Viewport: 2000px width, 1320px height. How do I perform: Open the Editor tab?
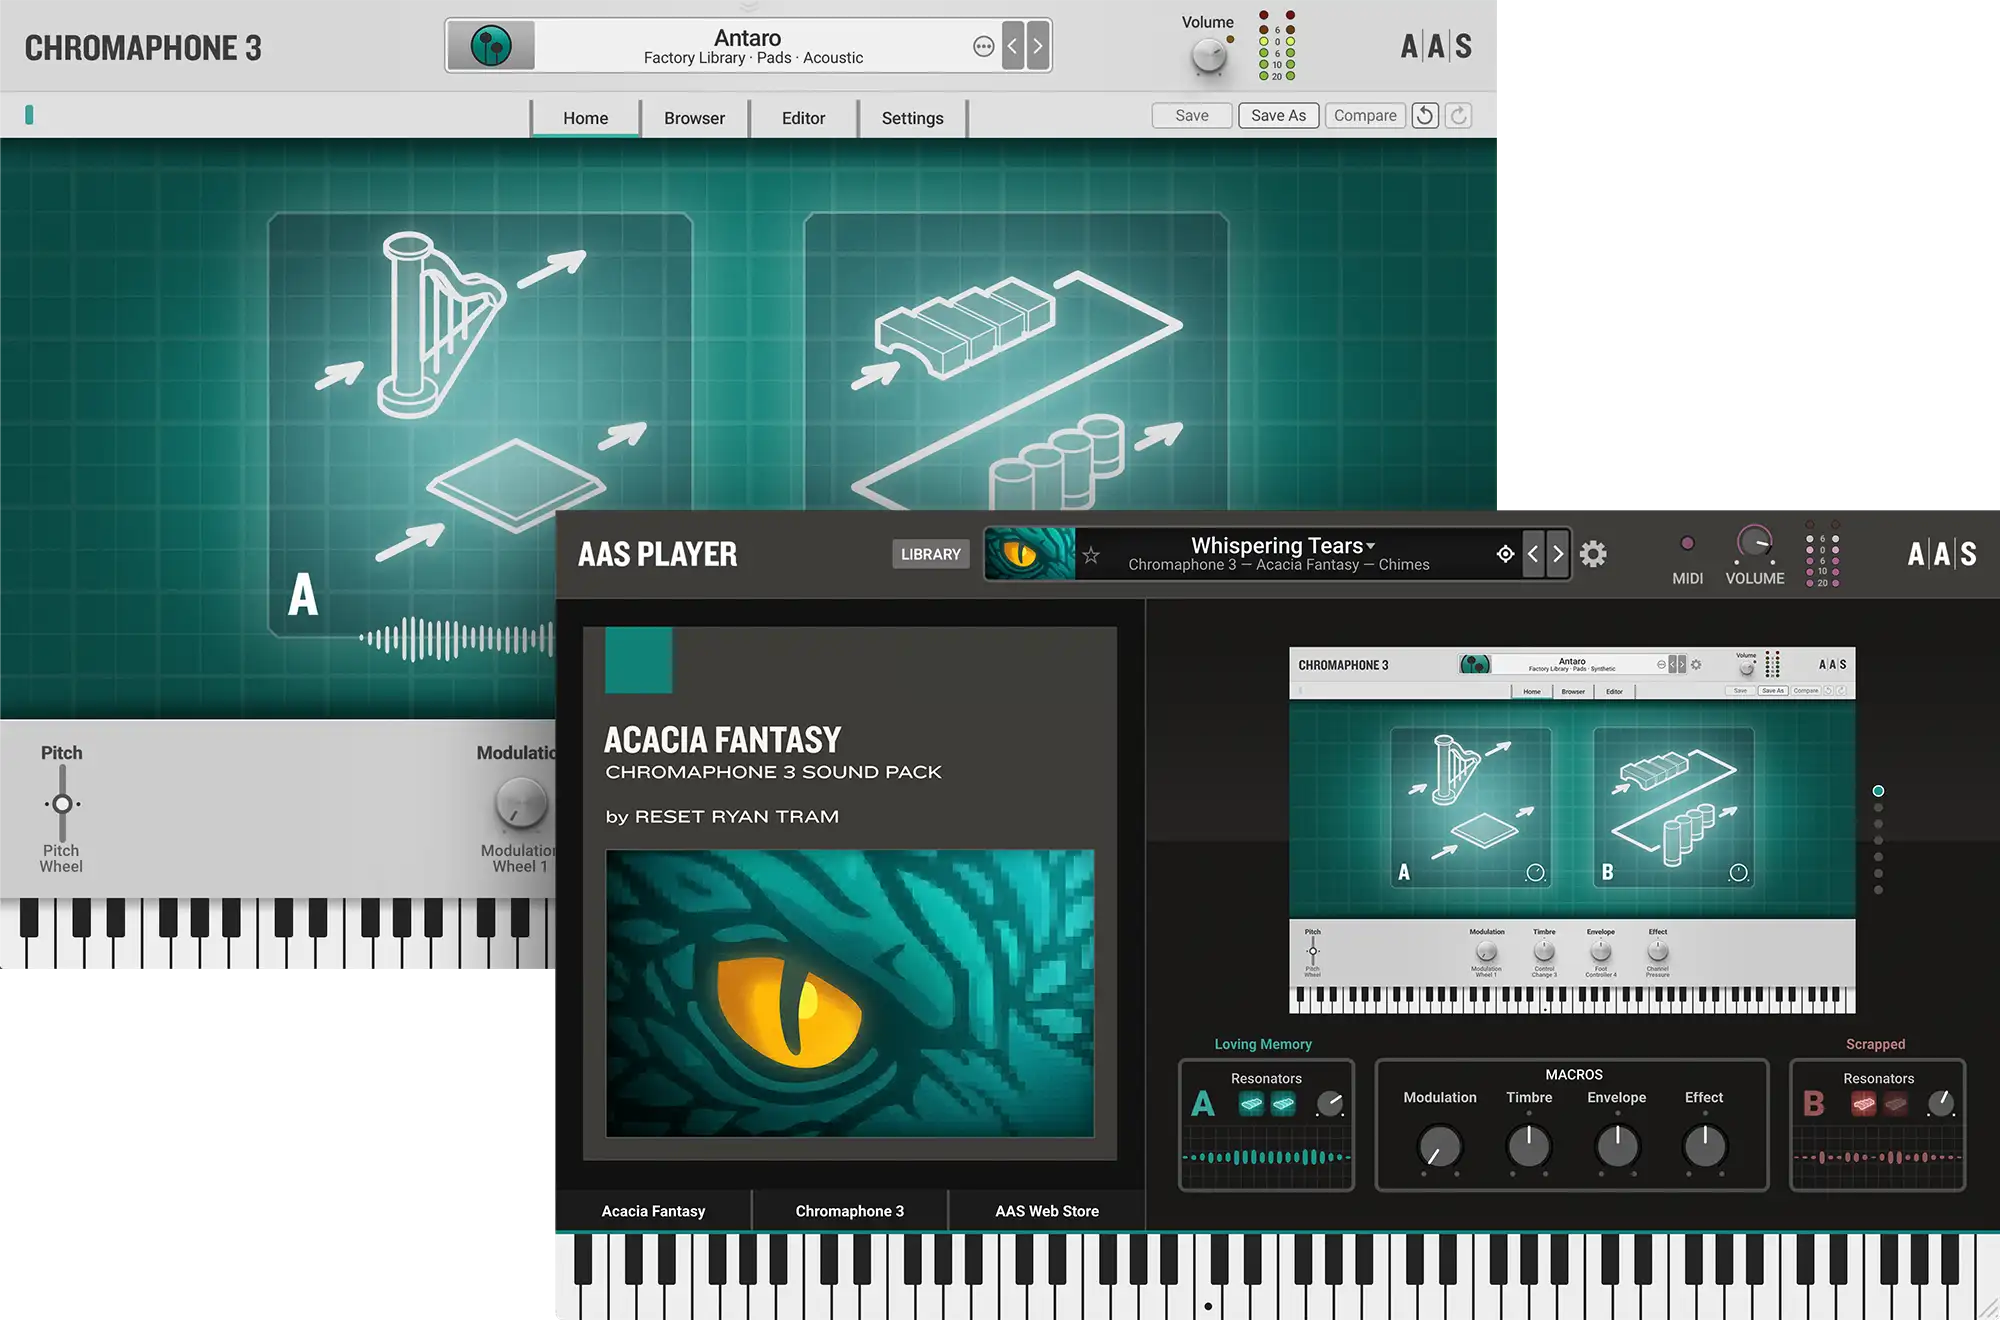pyautogui.click(x=803, y=118)
